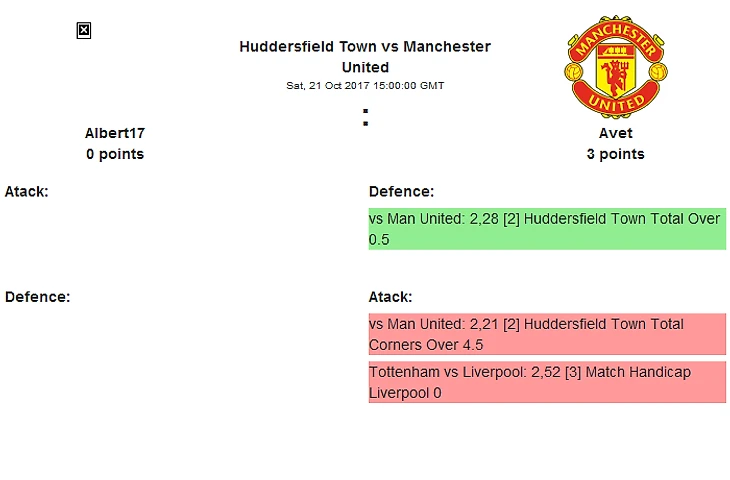Click the left-side Atack heading
Image resolution: width=730 pixels, height=480 pixels.
27,191
